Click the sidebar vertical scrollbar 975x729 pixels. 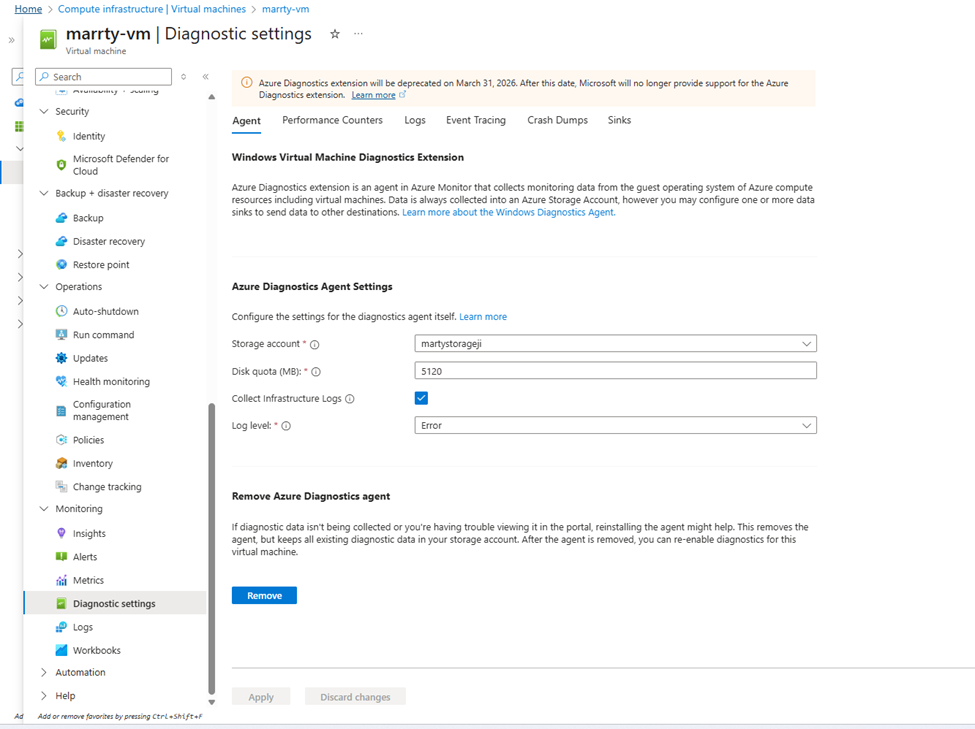211,548
